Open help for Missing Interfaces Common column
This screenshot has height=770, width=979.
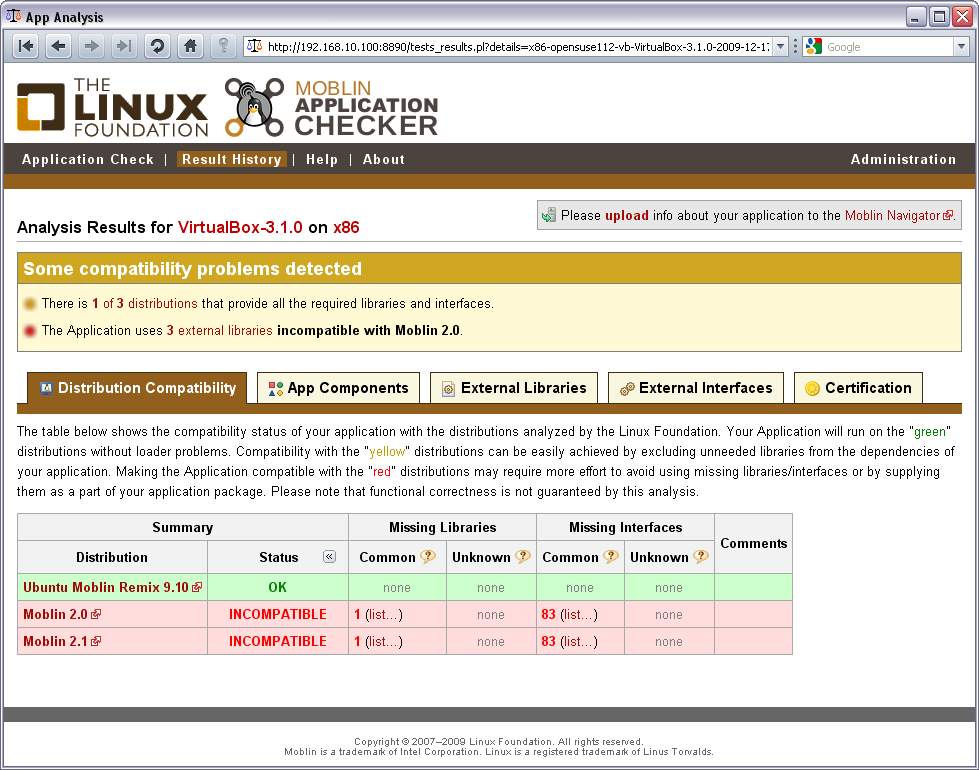coord(611,556)
